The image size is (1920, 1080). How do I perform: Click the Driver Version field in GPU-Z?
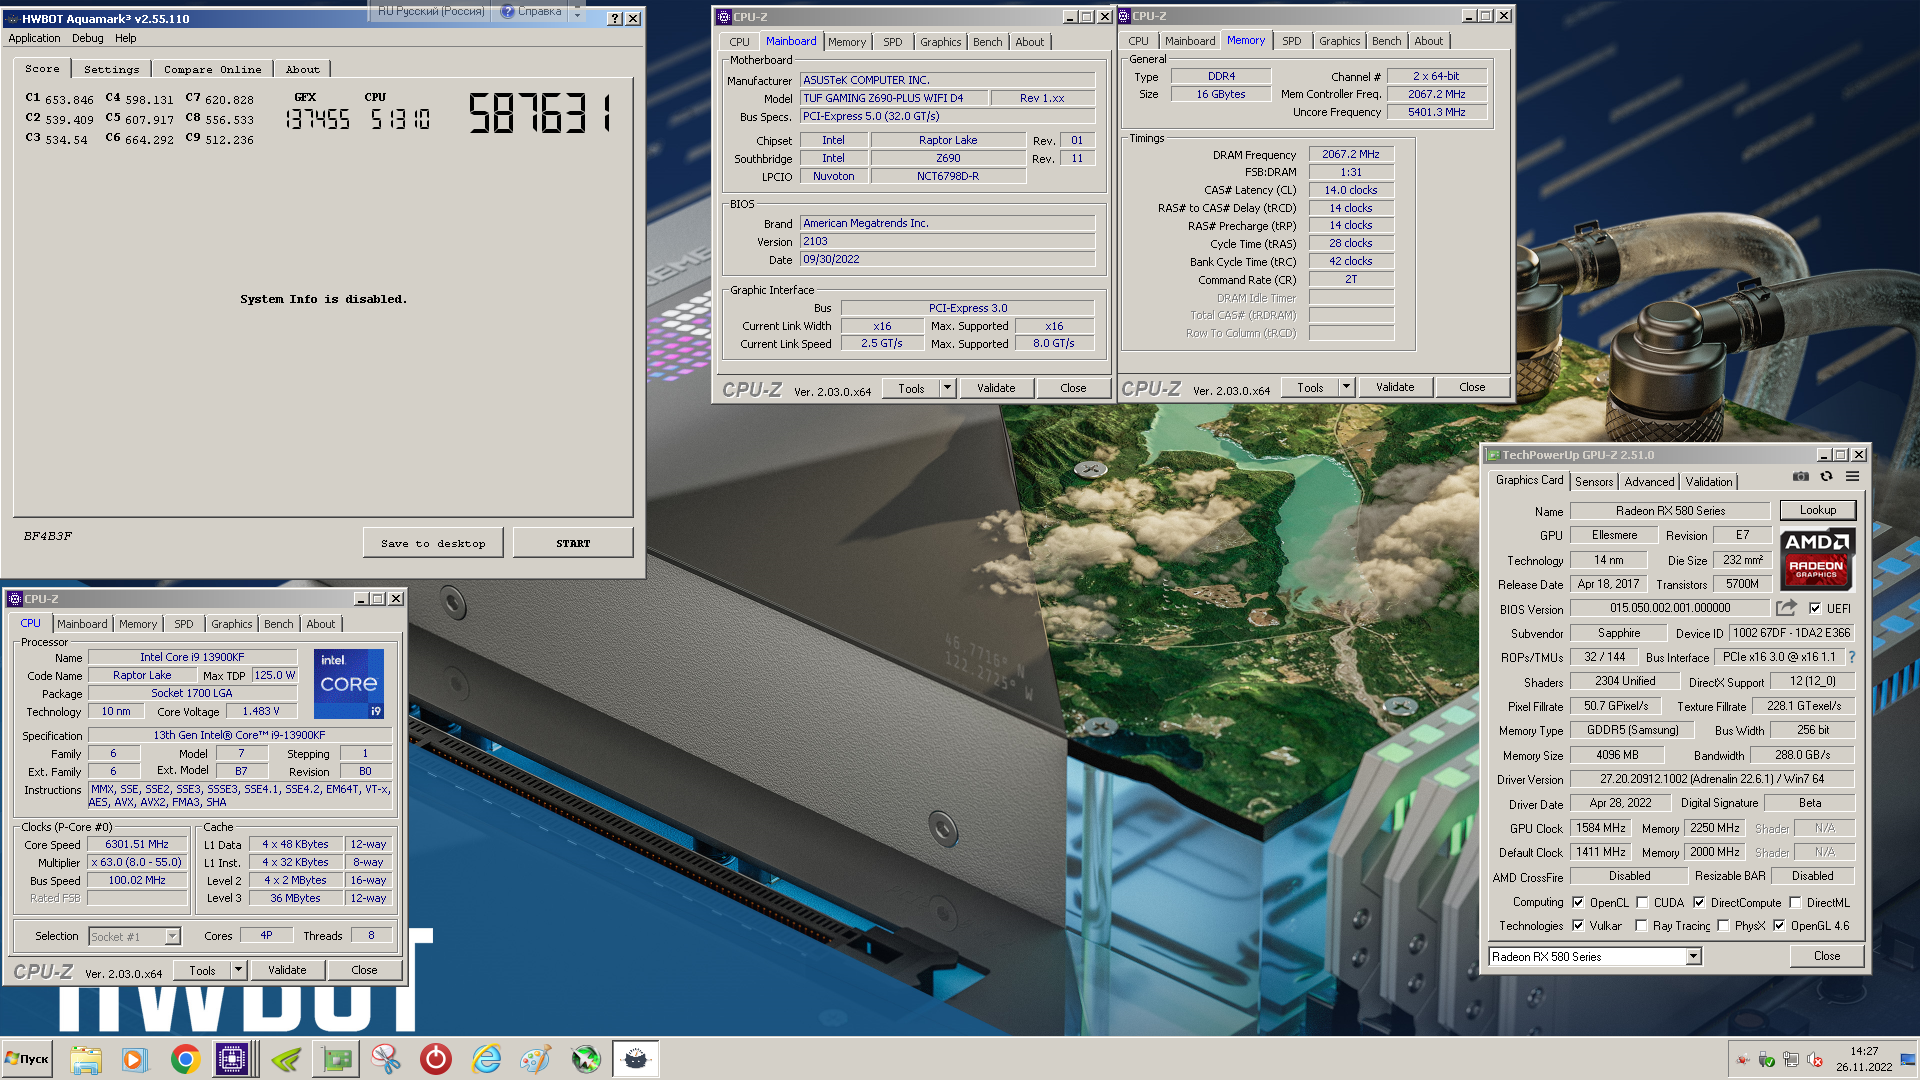[x=1712, y=779]
